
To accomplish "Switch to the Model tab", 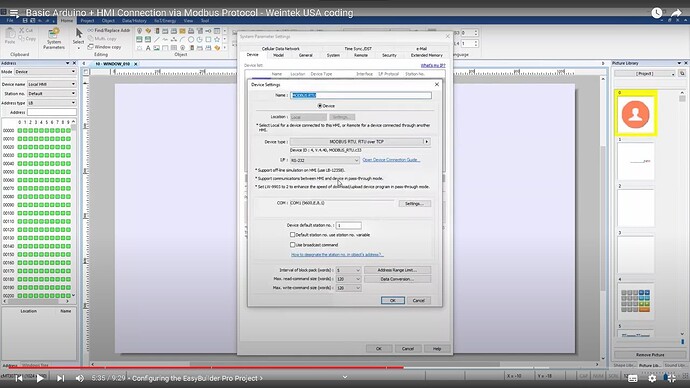I will point(278,55).
